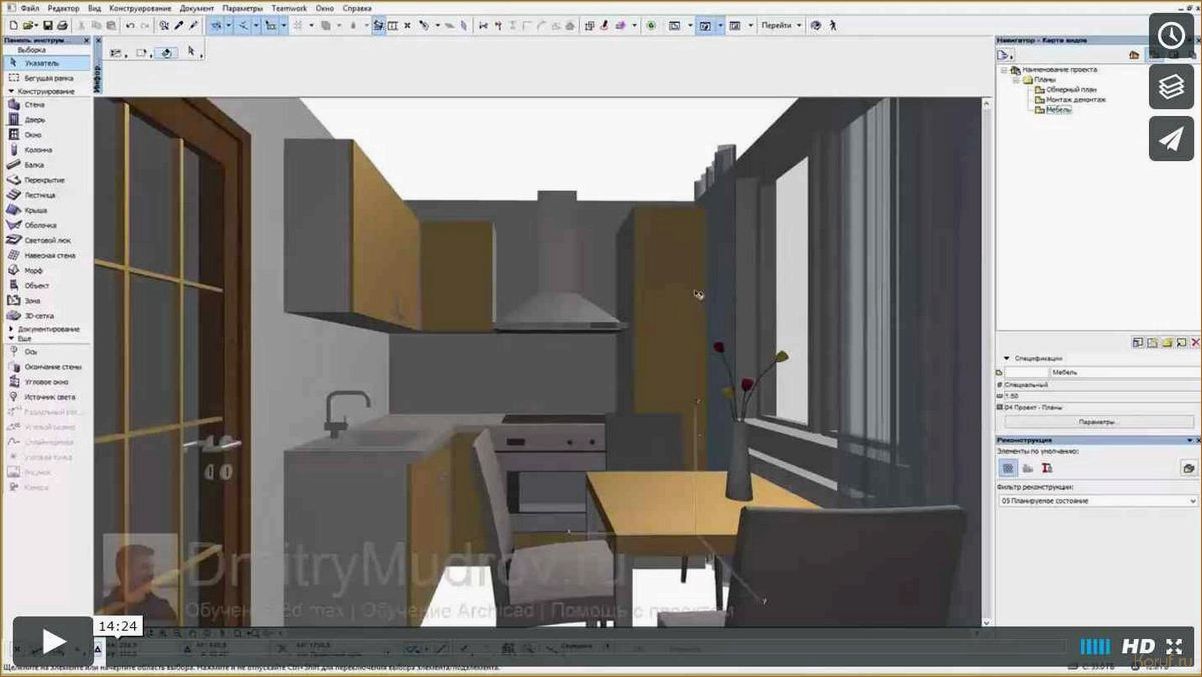This screenshot has height=677, width=1202.
Task: Choose the Лестница (Stair) tool
Action: 38,194
